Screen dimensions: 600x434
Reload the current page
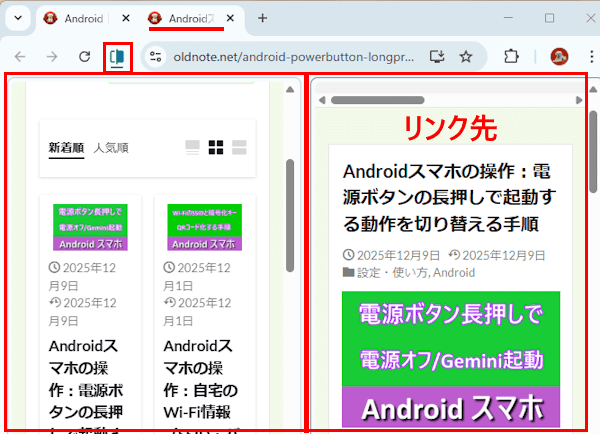point(85,57)
